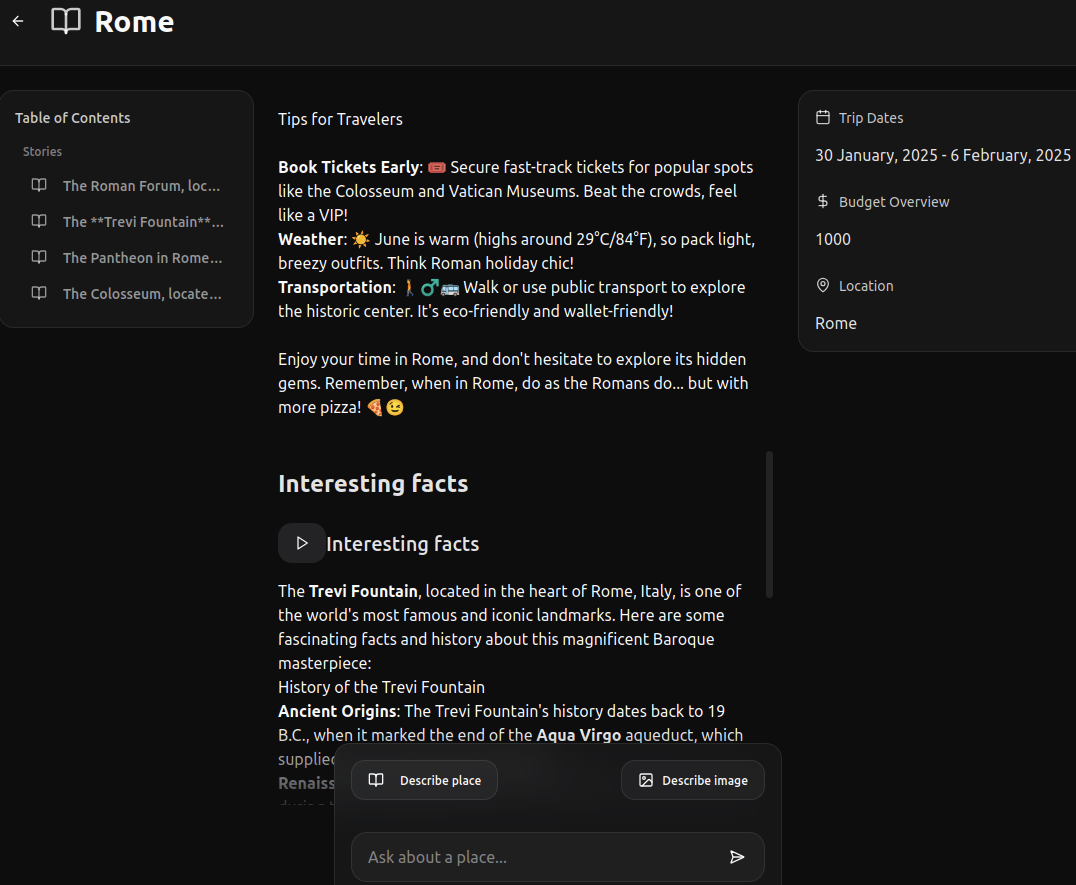Click the location pin icon

coord(823,286)
